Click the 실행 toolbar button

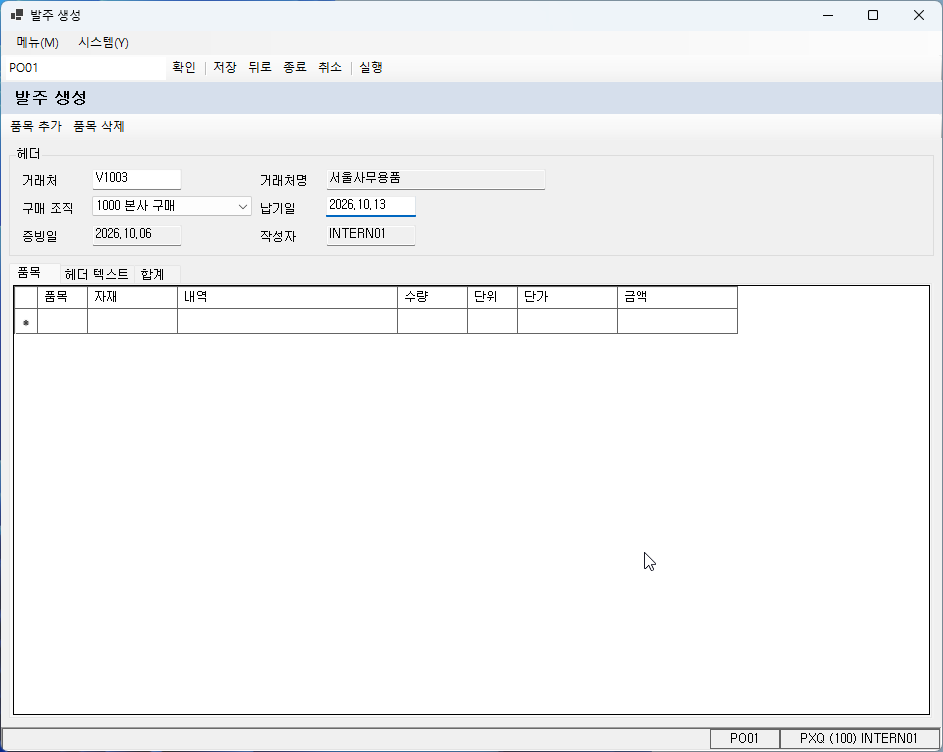point(371,67)
